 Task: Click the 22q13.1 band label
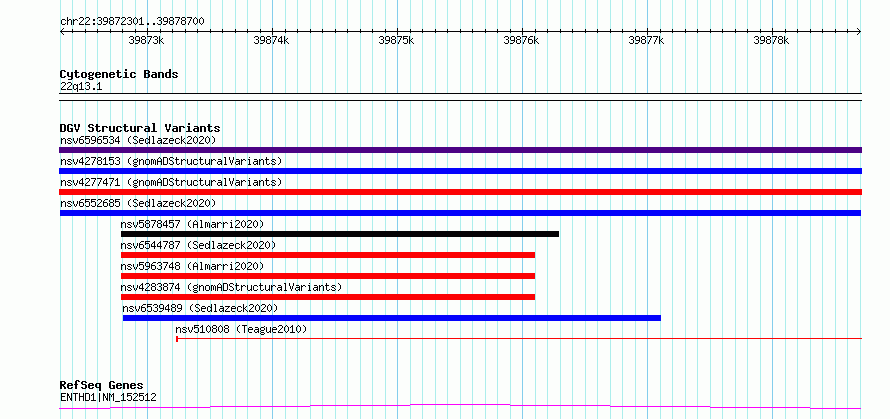pyautogui.click(x=81, y=87)
